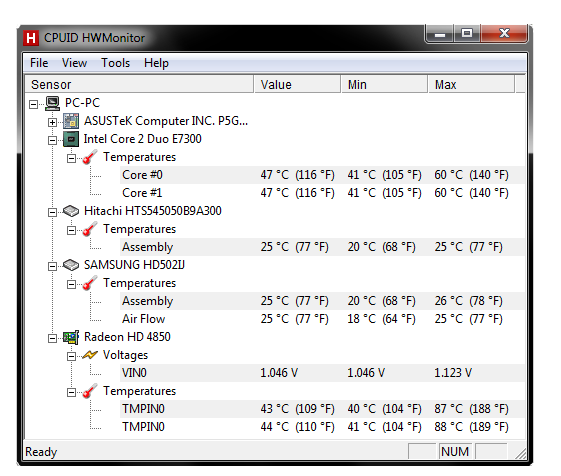Image resolution: width=561 pixels, height=476 pixels.
Task: Click the HWMonitor red H title icon
Action: [31, 38]
